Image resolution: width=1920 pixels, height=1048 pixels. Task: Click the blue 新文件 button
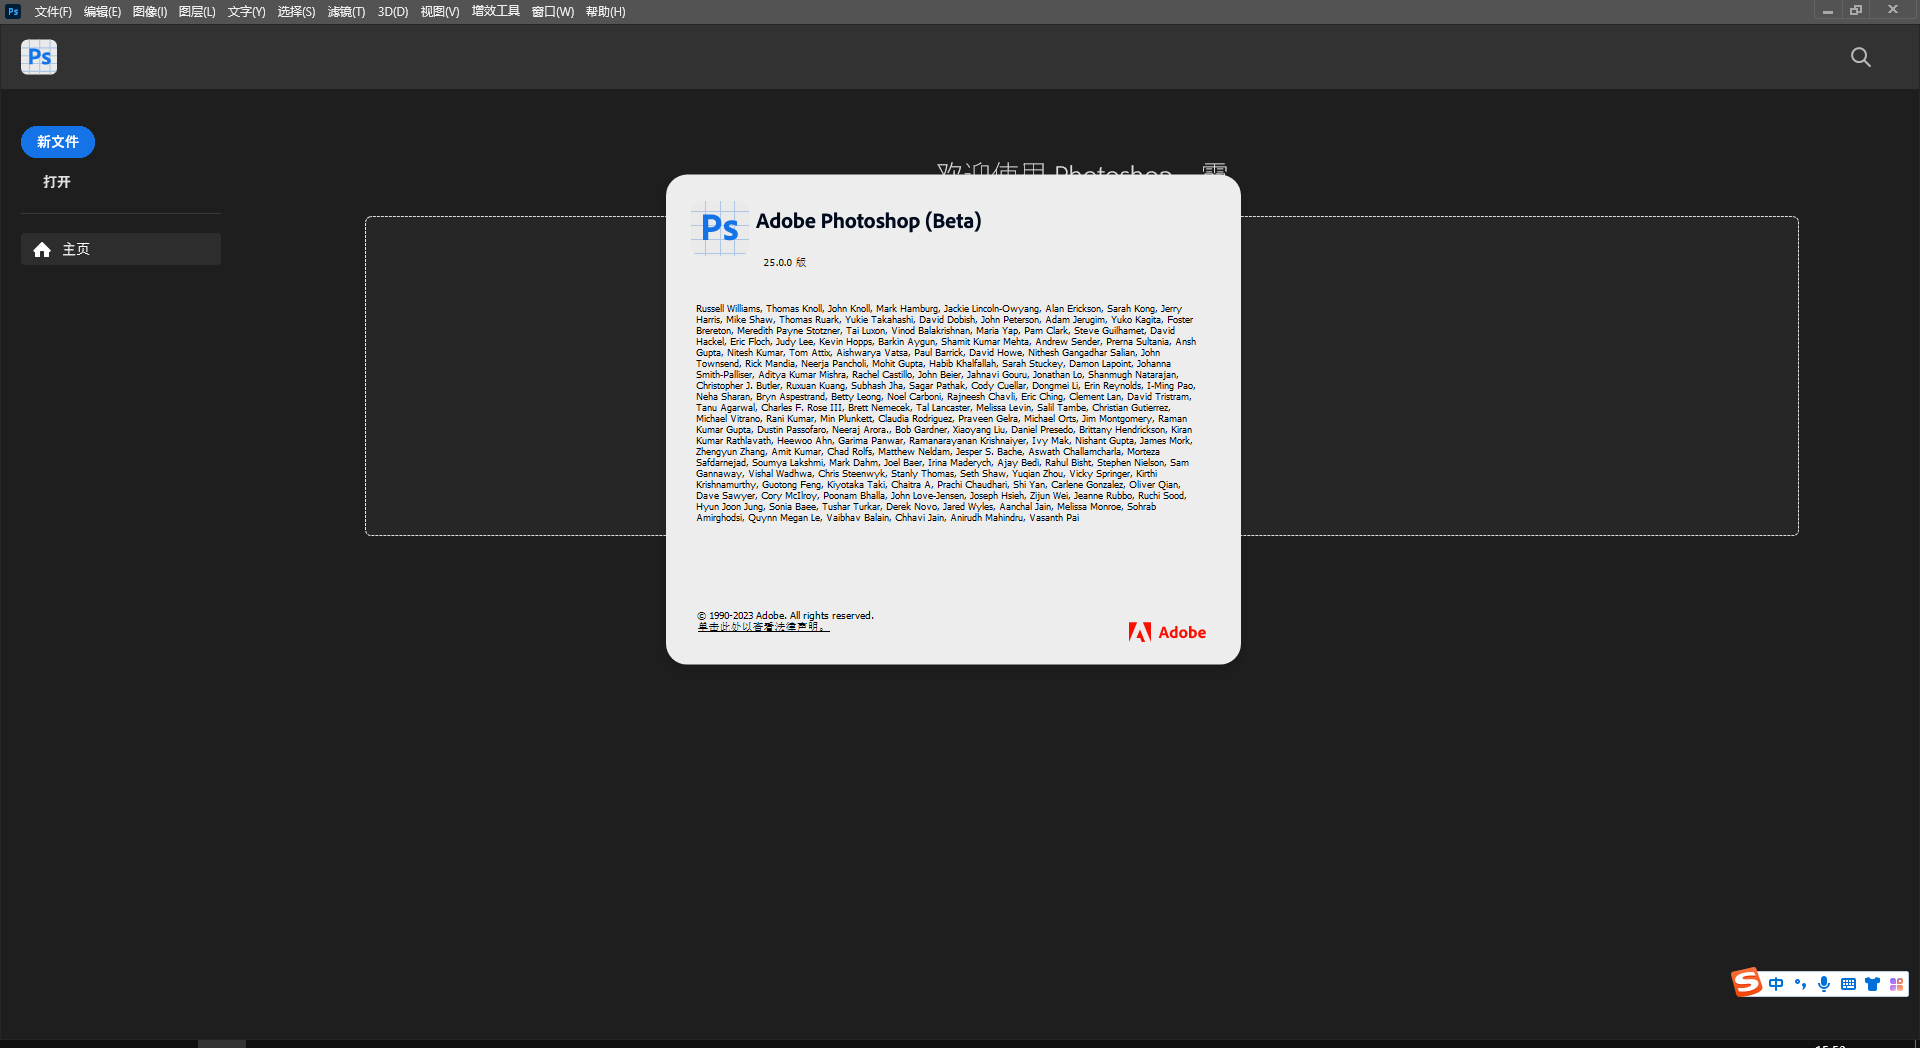[x=57, y=141]
